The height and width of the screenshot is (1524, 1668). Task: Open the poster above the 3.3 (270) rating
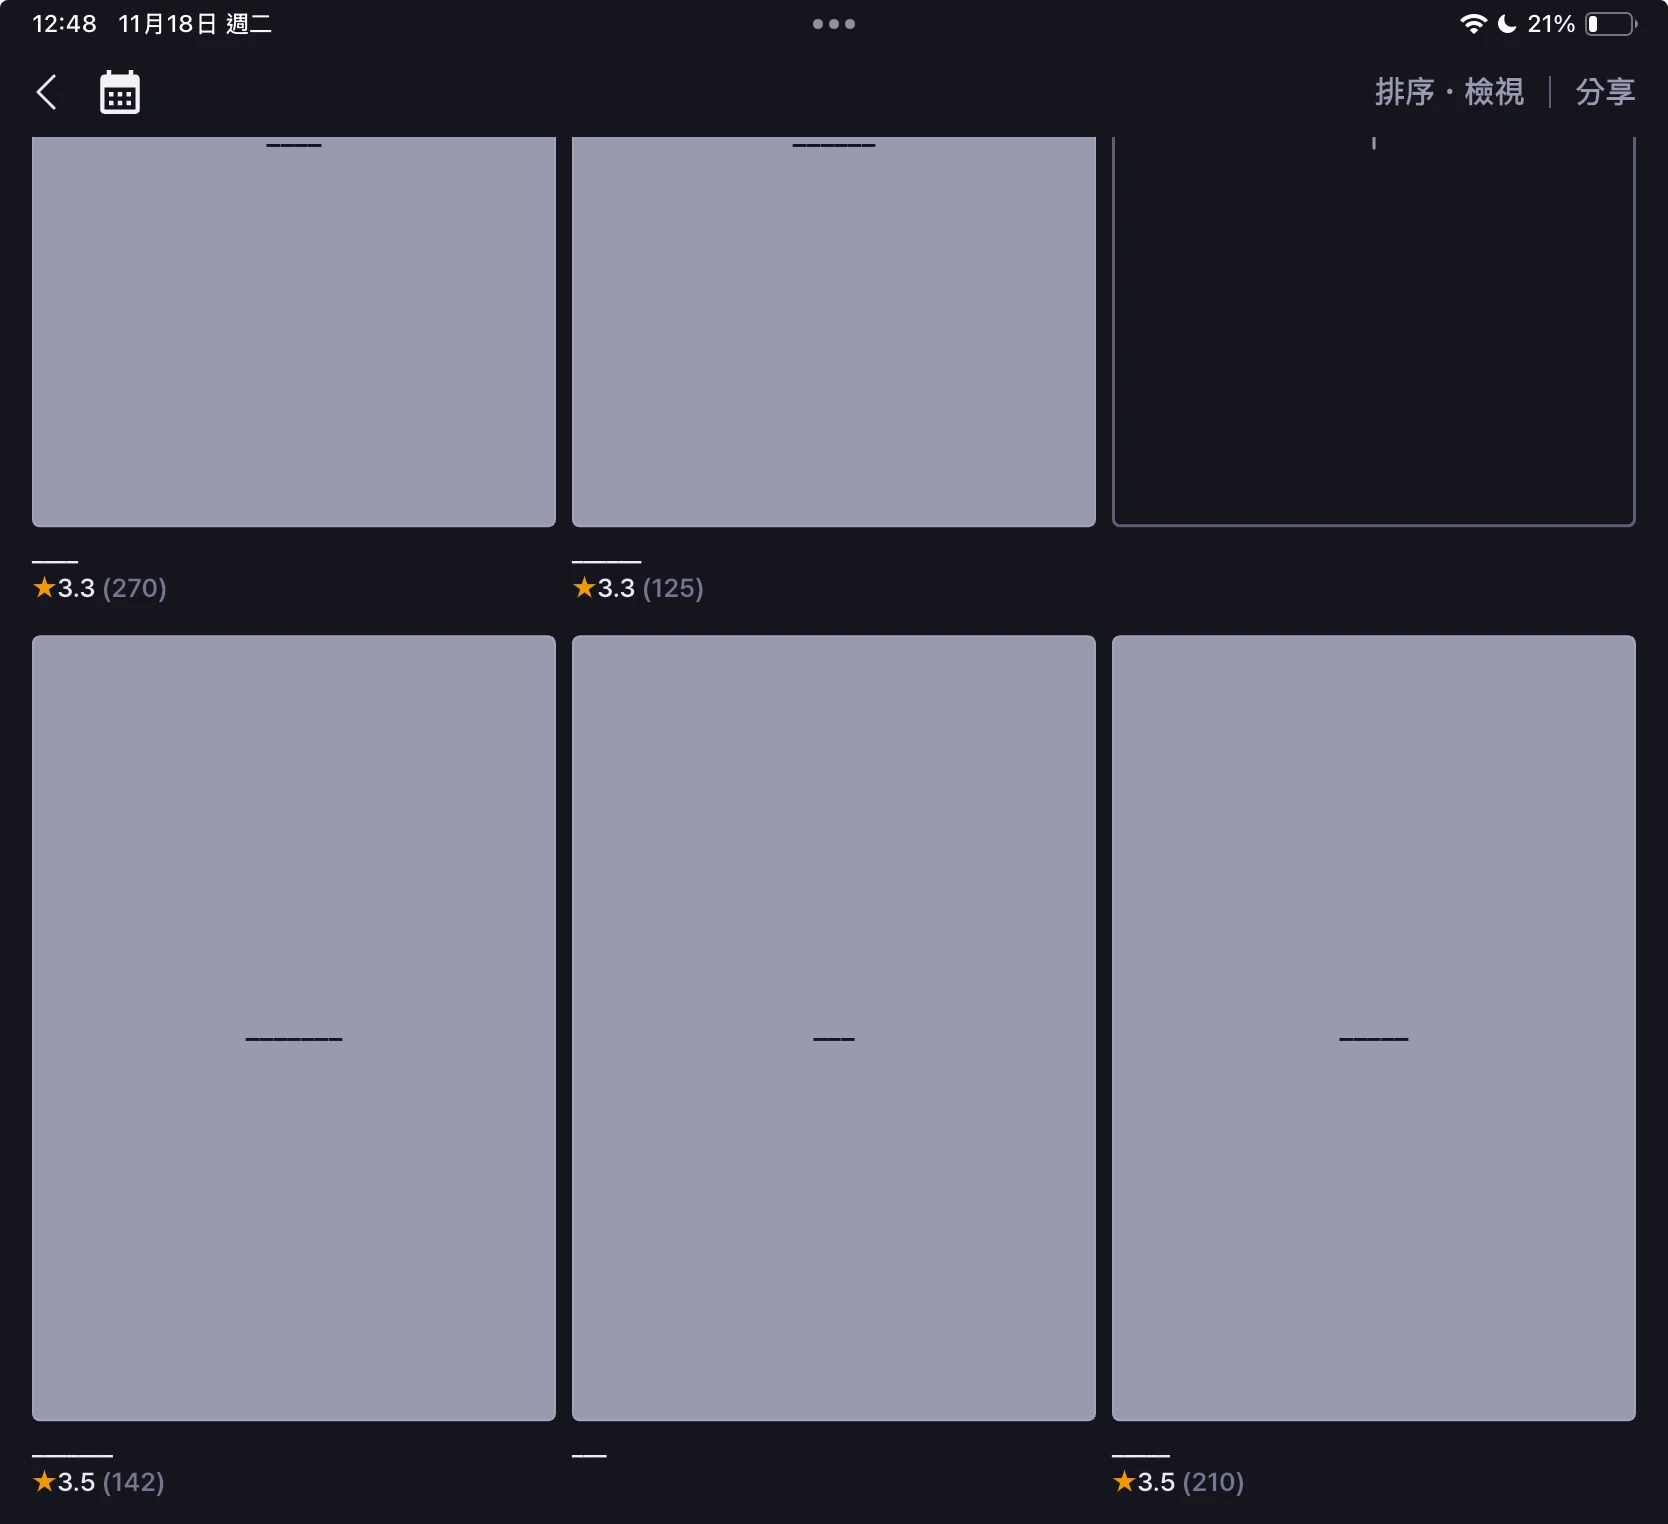[293, 331]
